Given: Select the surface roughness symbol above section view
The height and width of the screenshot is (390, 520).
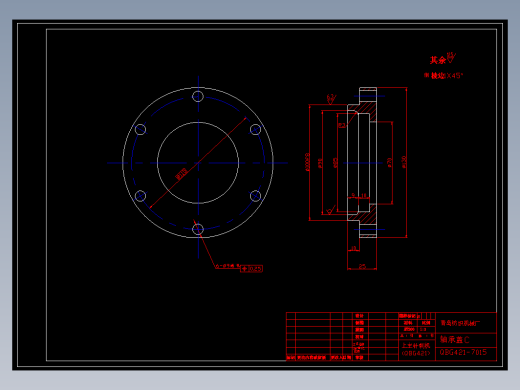Looking at the screenshot, I should pyautogui.click(x=331, y=99).
